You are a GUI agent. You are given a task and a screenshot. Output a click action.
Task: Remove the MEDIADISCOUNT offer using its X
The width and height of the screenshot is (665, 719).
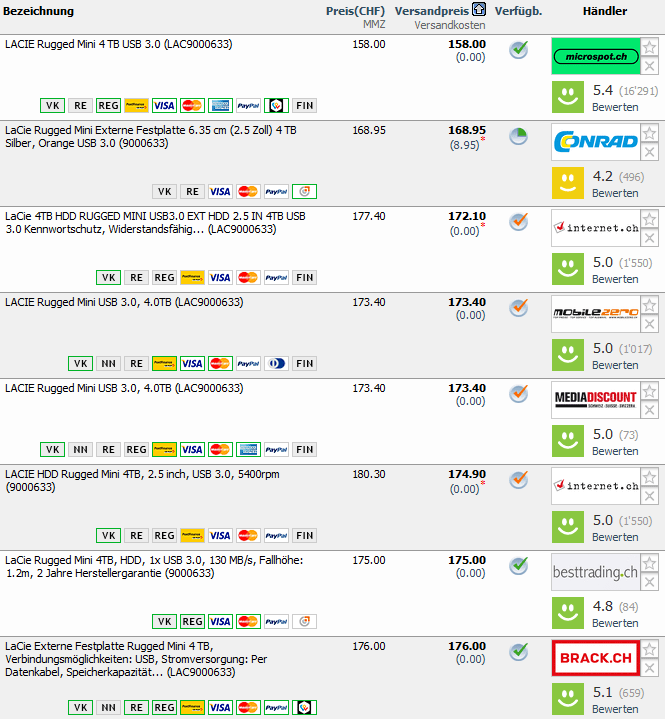click(x=649, y=410)
